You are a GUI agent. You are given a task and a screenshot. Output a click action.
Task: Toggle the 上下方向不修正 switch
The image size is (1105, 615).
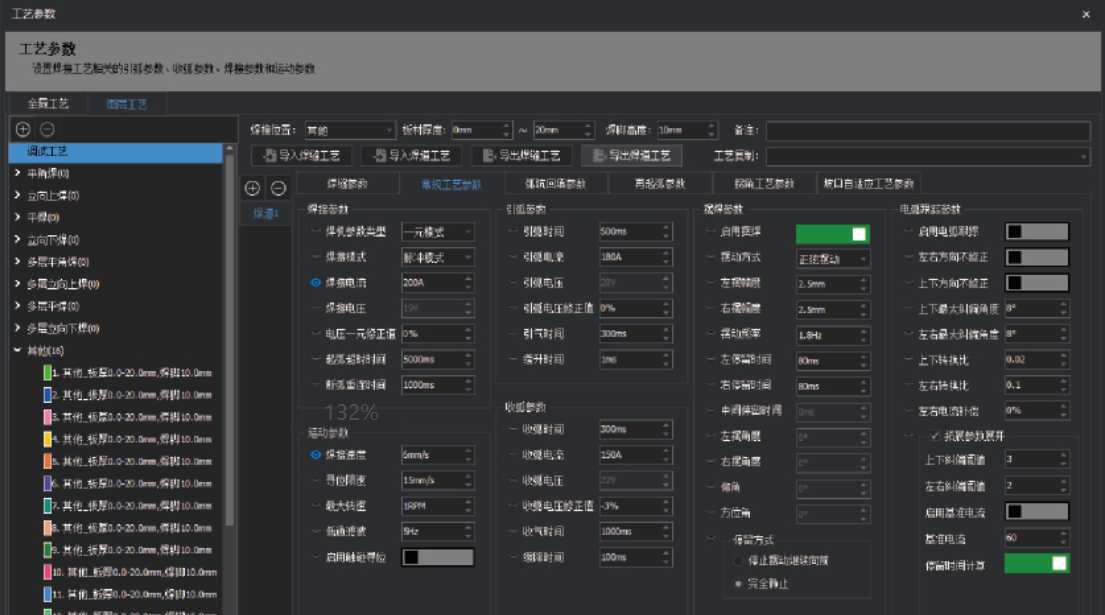click(x=1037, y=282)
